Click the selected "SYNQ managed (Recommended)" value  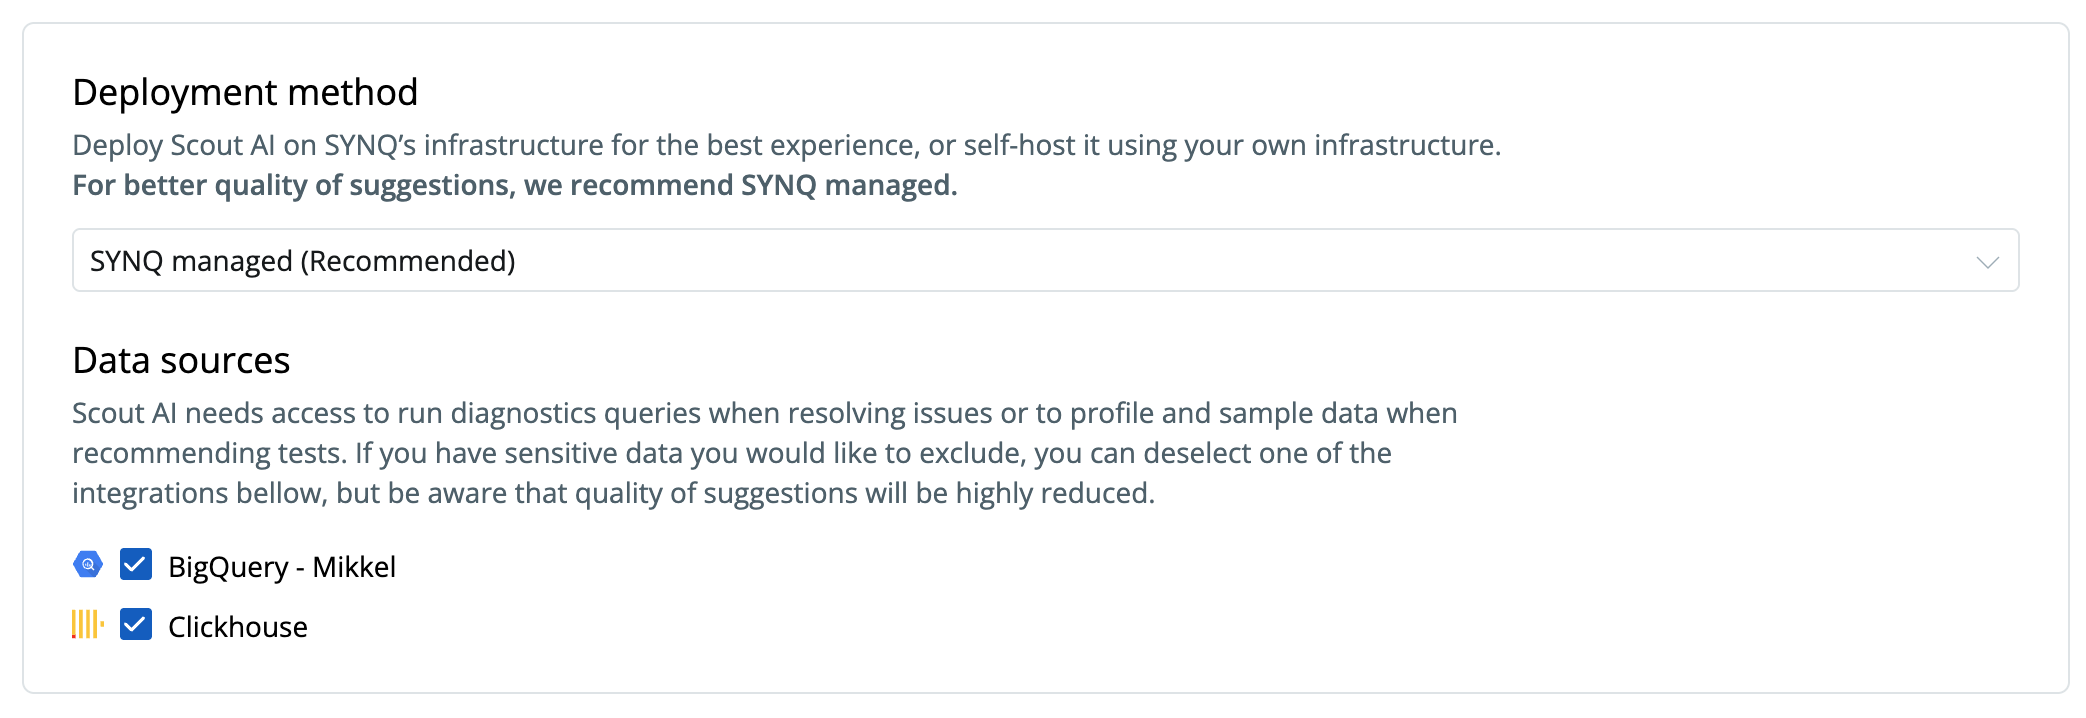(303, 261)
